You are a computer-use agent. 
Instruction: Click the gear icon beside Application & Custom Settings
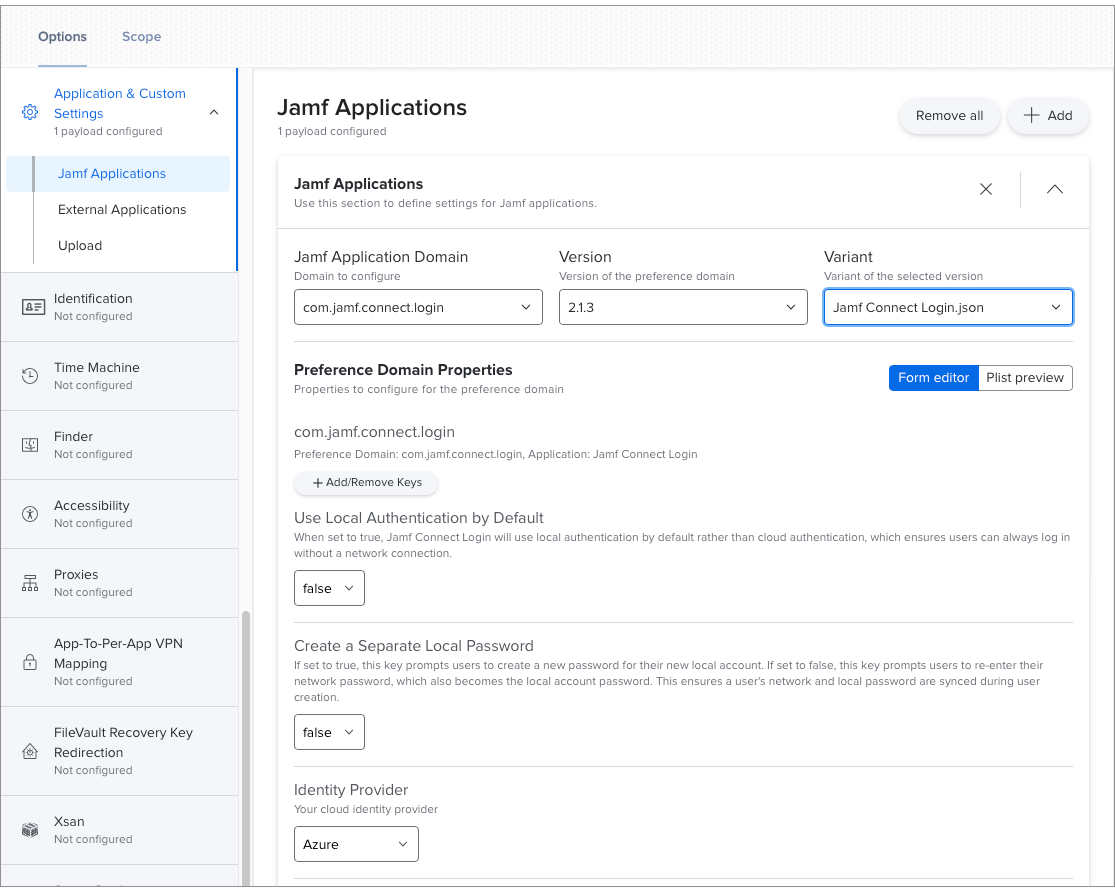(30, 112)
